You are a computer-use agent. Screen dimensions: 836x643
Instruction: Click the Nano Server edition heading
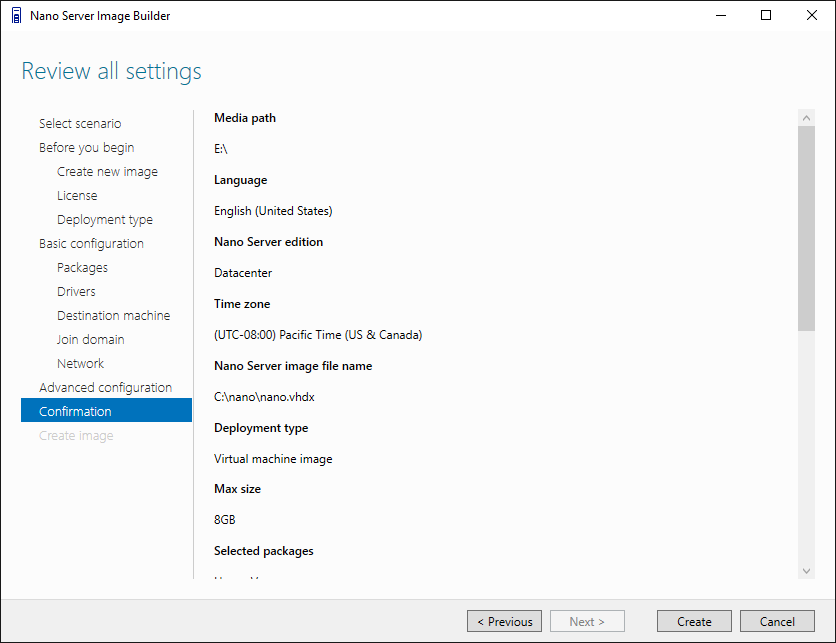[x=269, y=242]
